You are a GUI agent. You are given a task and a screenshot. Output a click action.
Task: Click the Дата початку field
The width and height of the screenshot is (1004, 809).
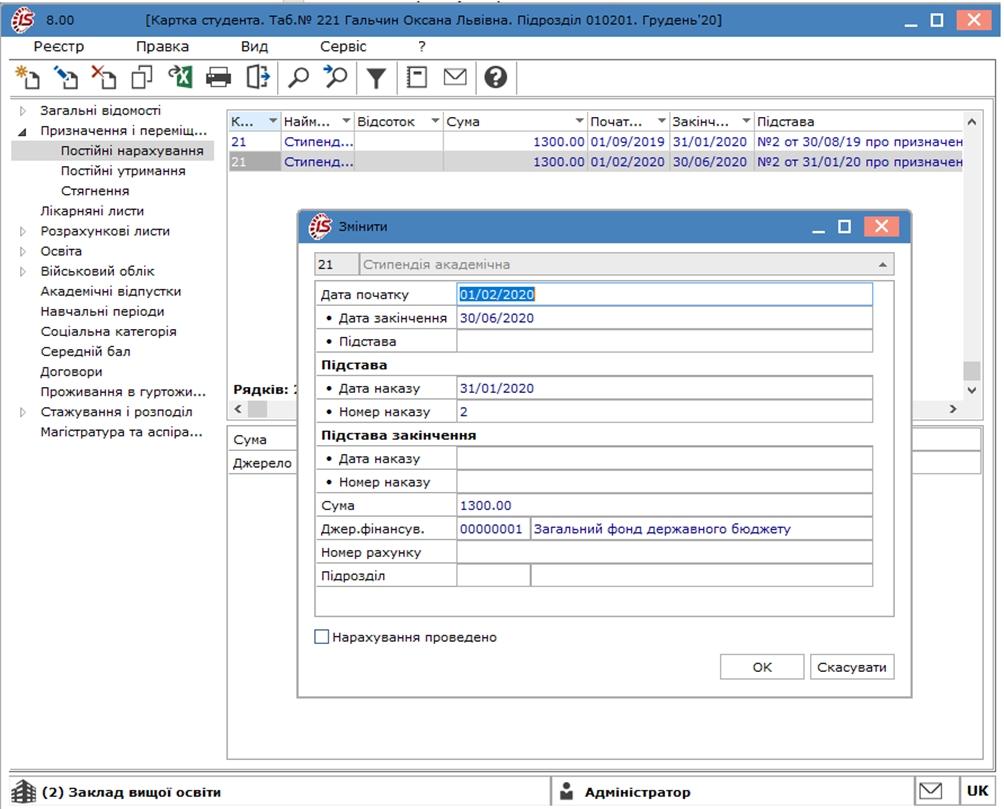tap(665, 295)
